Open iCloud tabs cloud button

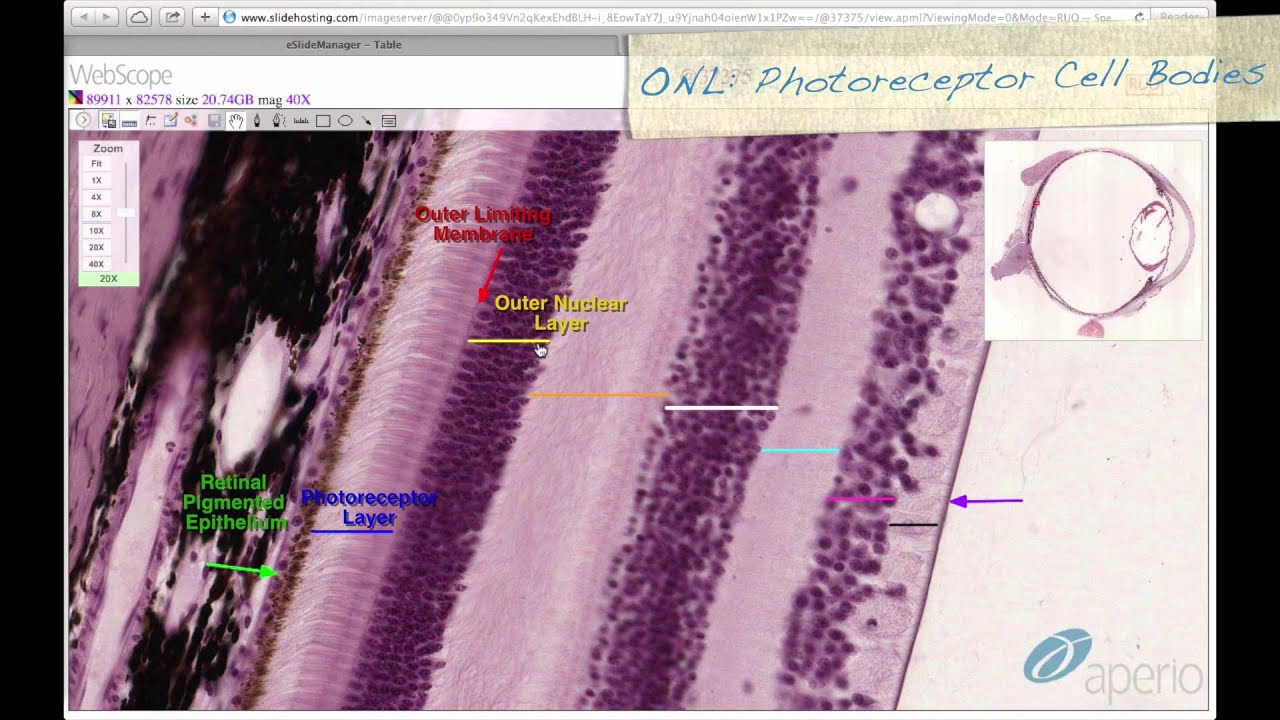(x=139, y=17)
